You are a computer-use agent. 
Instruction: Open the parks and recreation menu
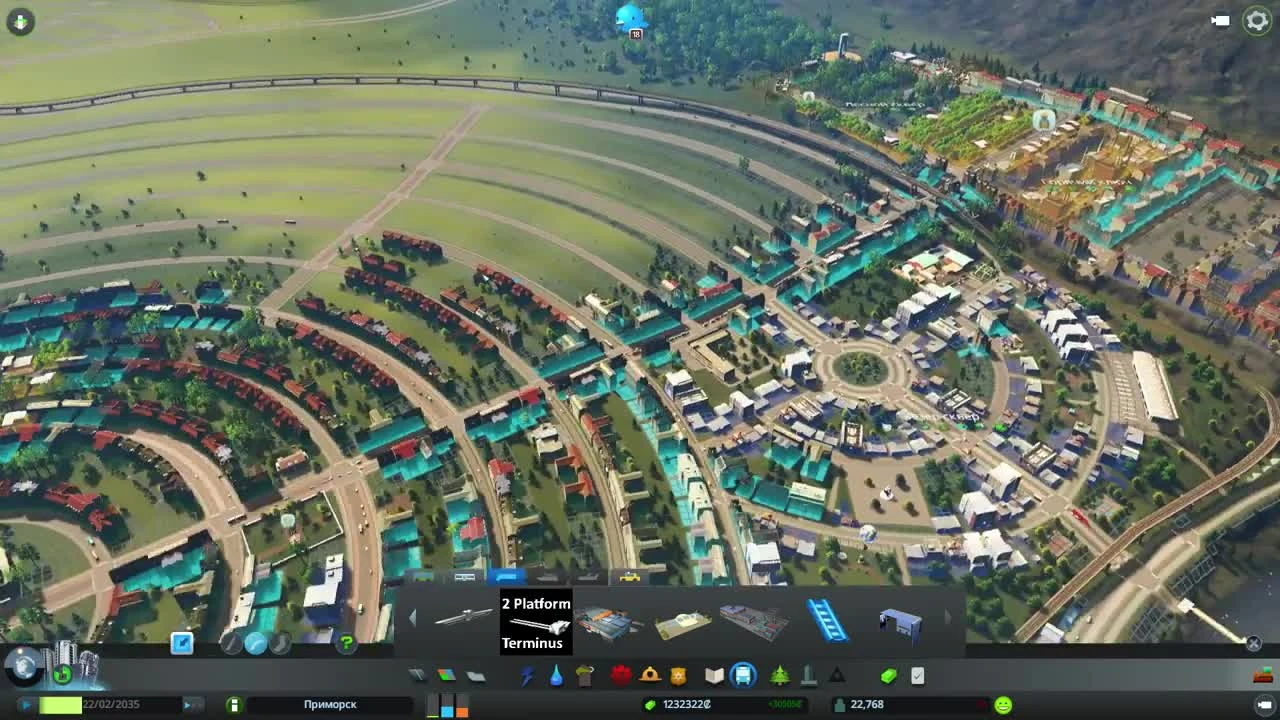coord(778,675)
